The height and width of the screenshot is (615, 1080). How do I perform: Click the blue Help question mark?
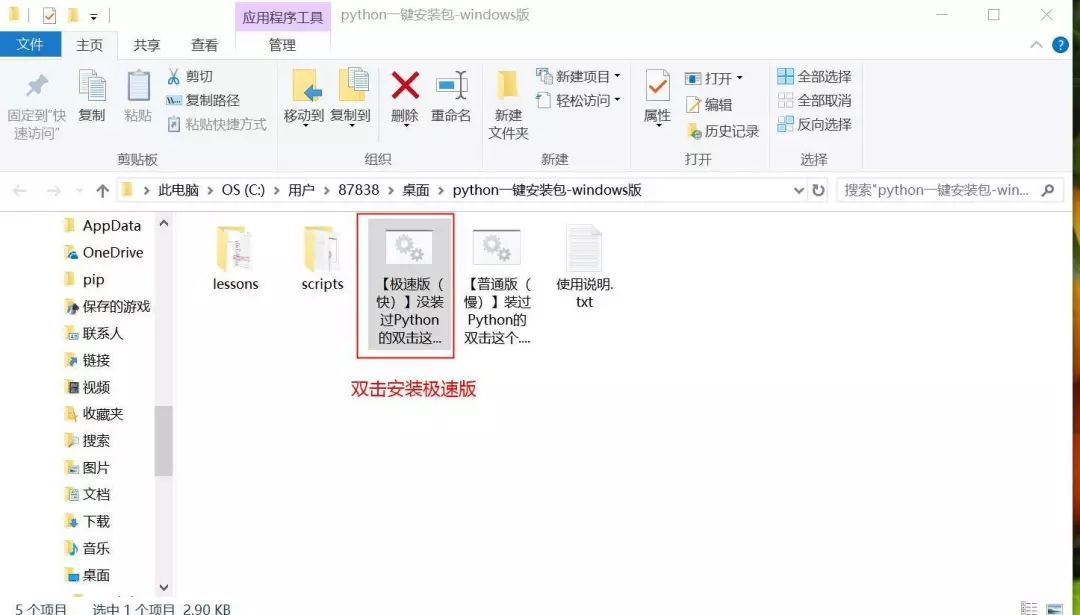[x=1061, y=45]
